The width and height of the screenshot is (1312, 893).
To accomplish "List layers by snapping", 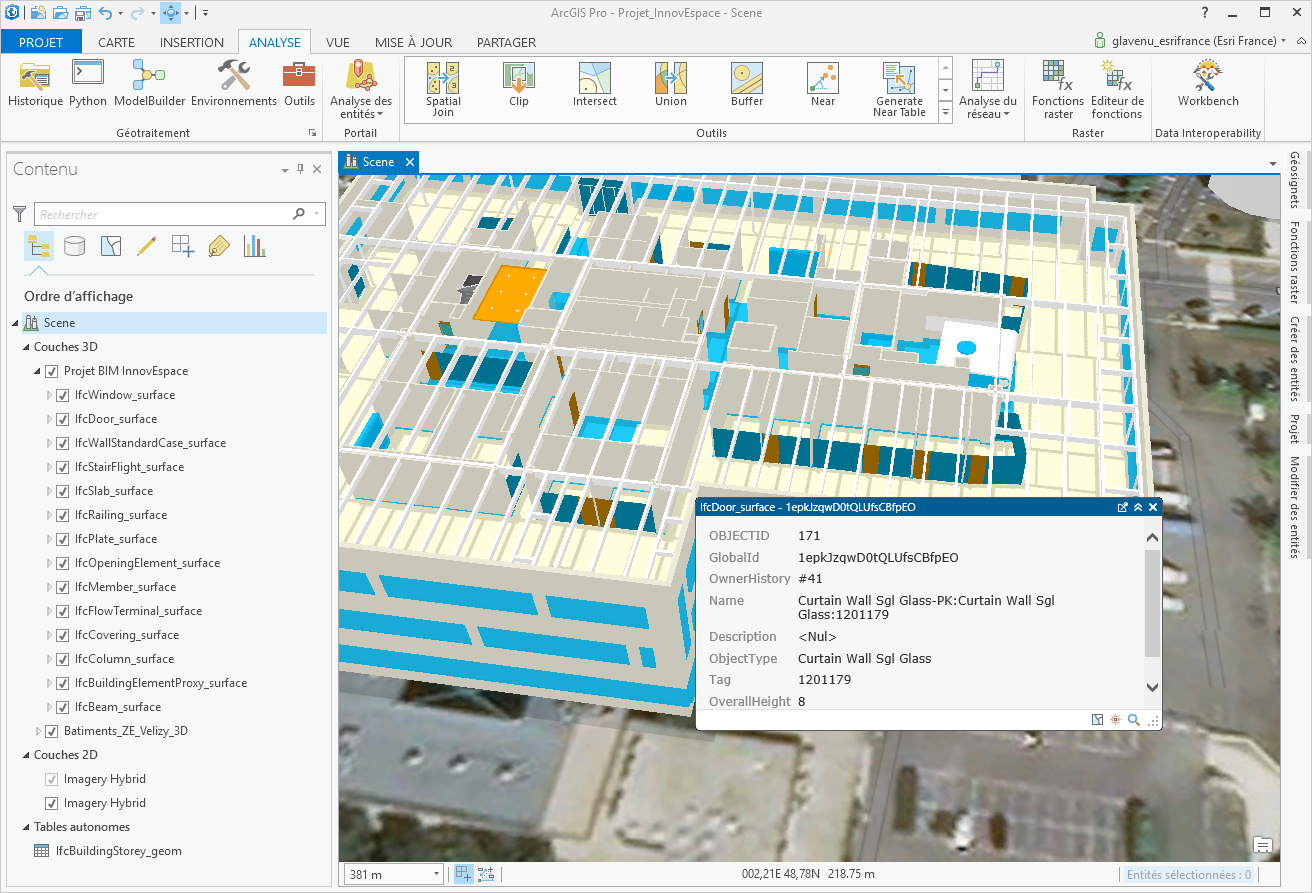I will pyautogui.click(x=183, y=246).
